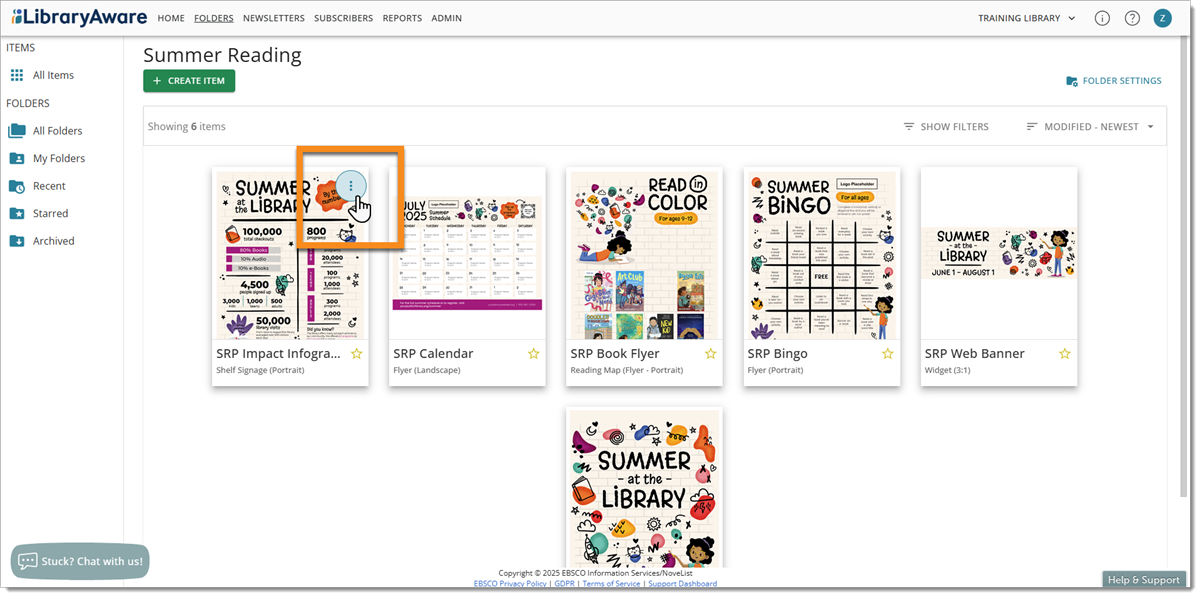Open the Admin menu
The width and height of the screenshot is (1200, 597).
coord(447,18)
